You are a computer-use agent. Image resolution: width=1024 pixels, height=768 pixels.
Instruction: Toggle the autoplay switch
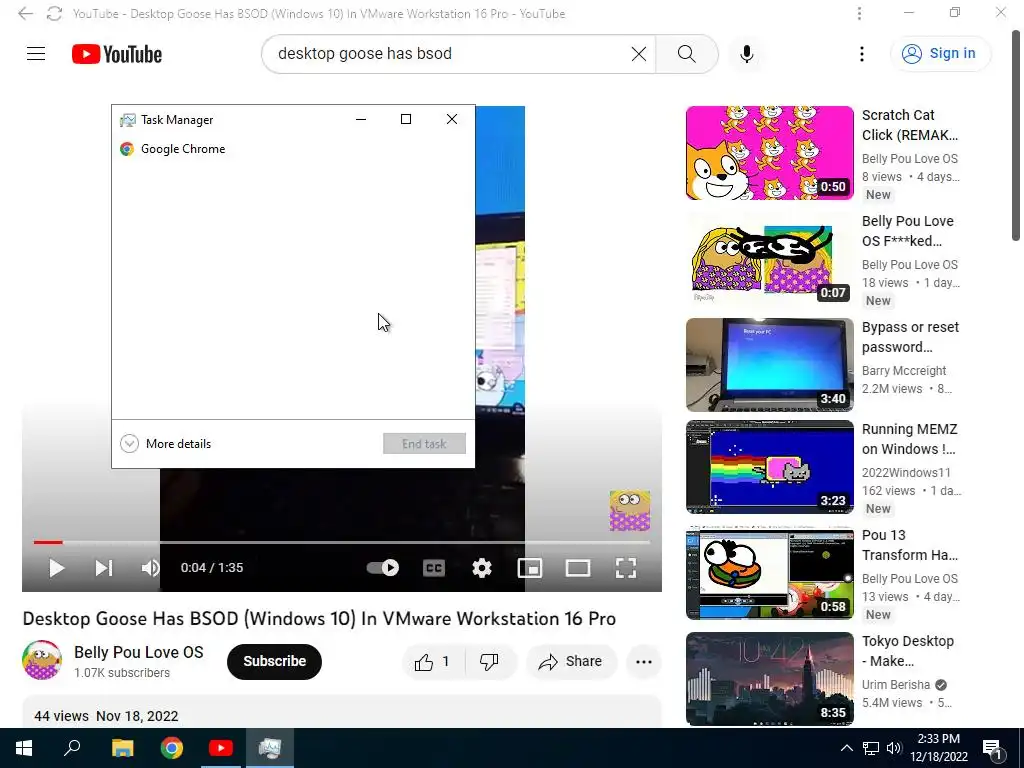(x=383, y=568)
